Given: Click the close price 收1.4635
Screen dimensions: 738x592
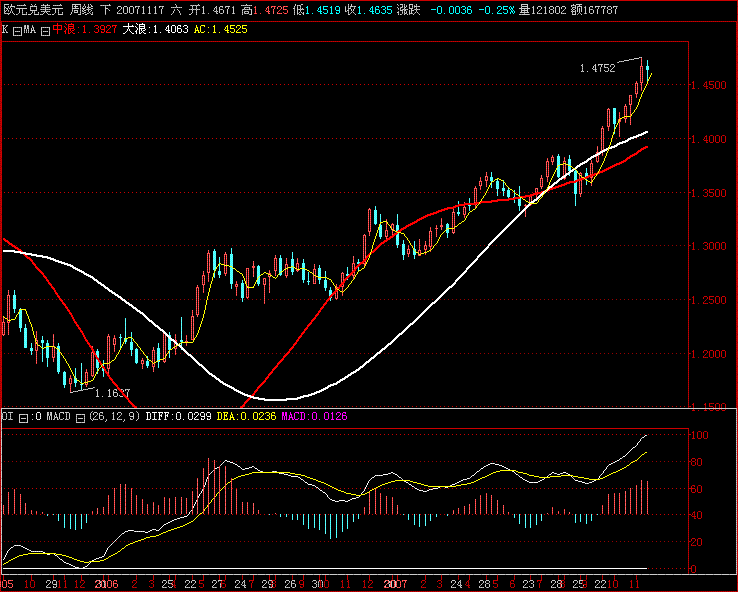Looking at the screenshot, I should click(x=369, y=10).
